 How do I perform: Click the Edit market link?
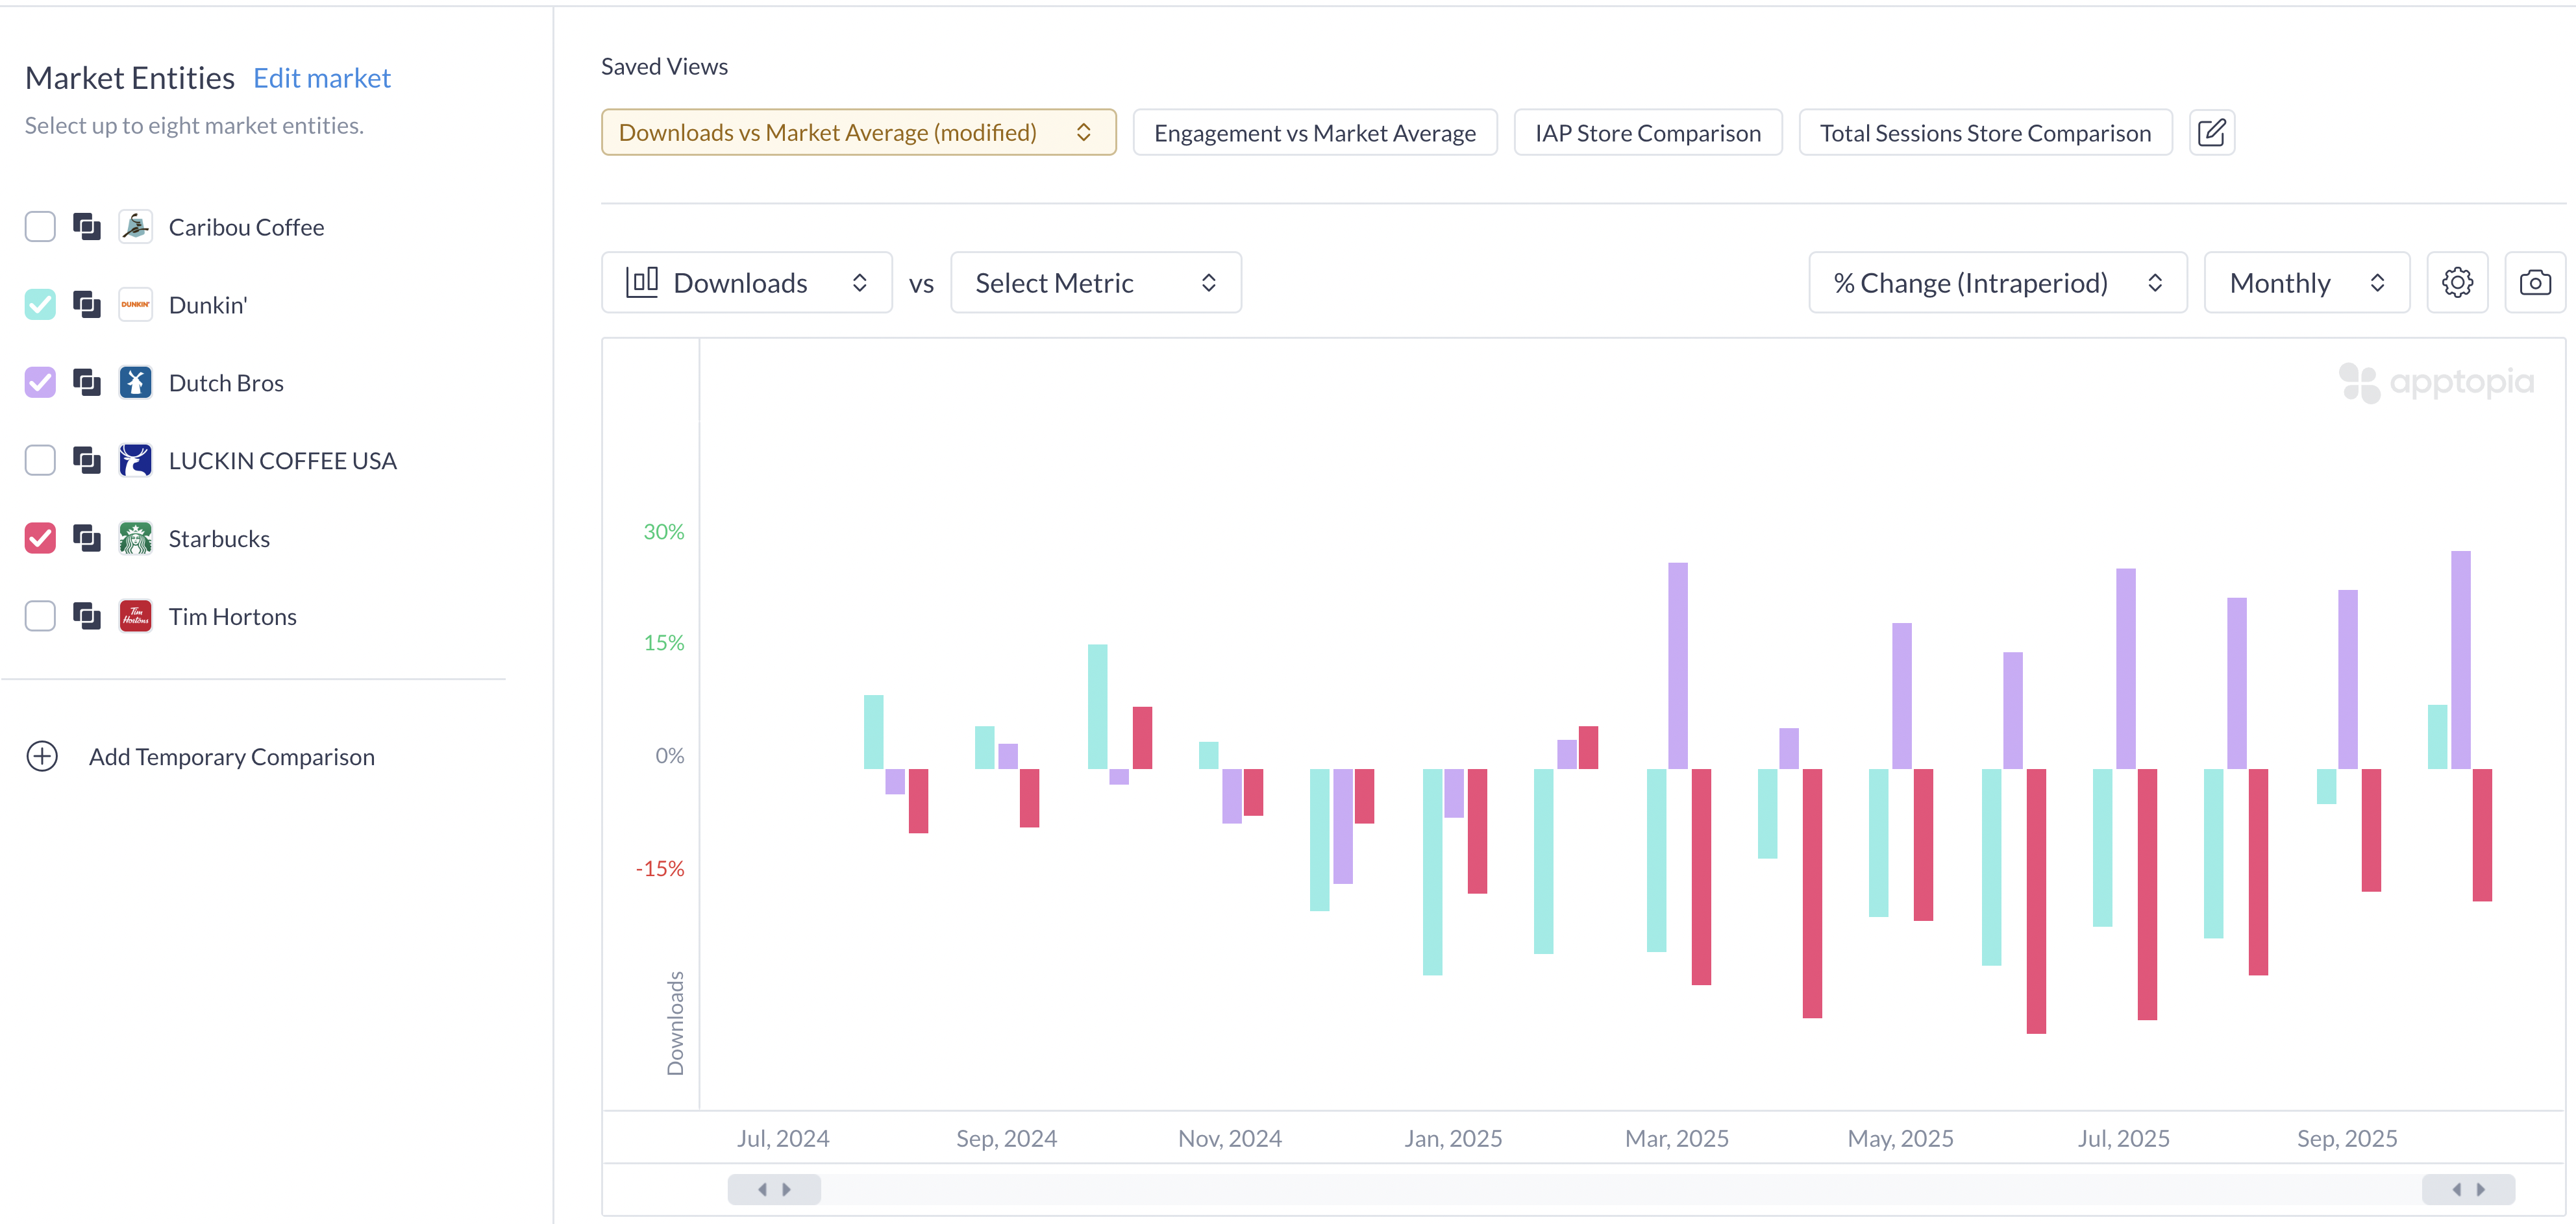(321, 78)
